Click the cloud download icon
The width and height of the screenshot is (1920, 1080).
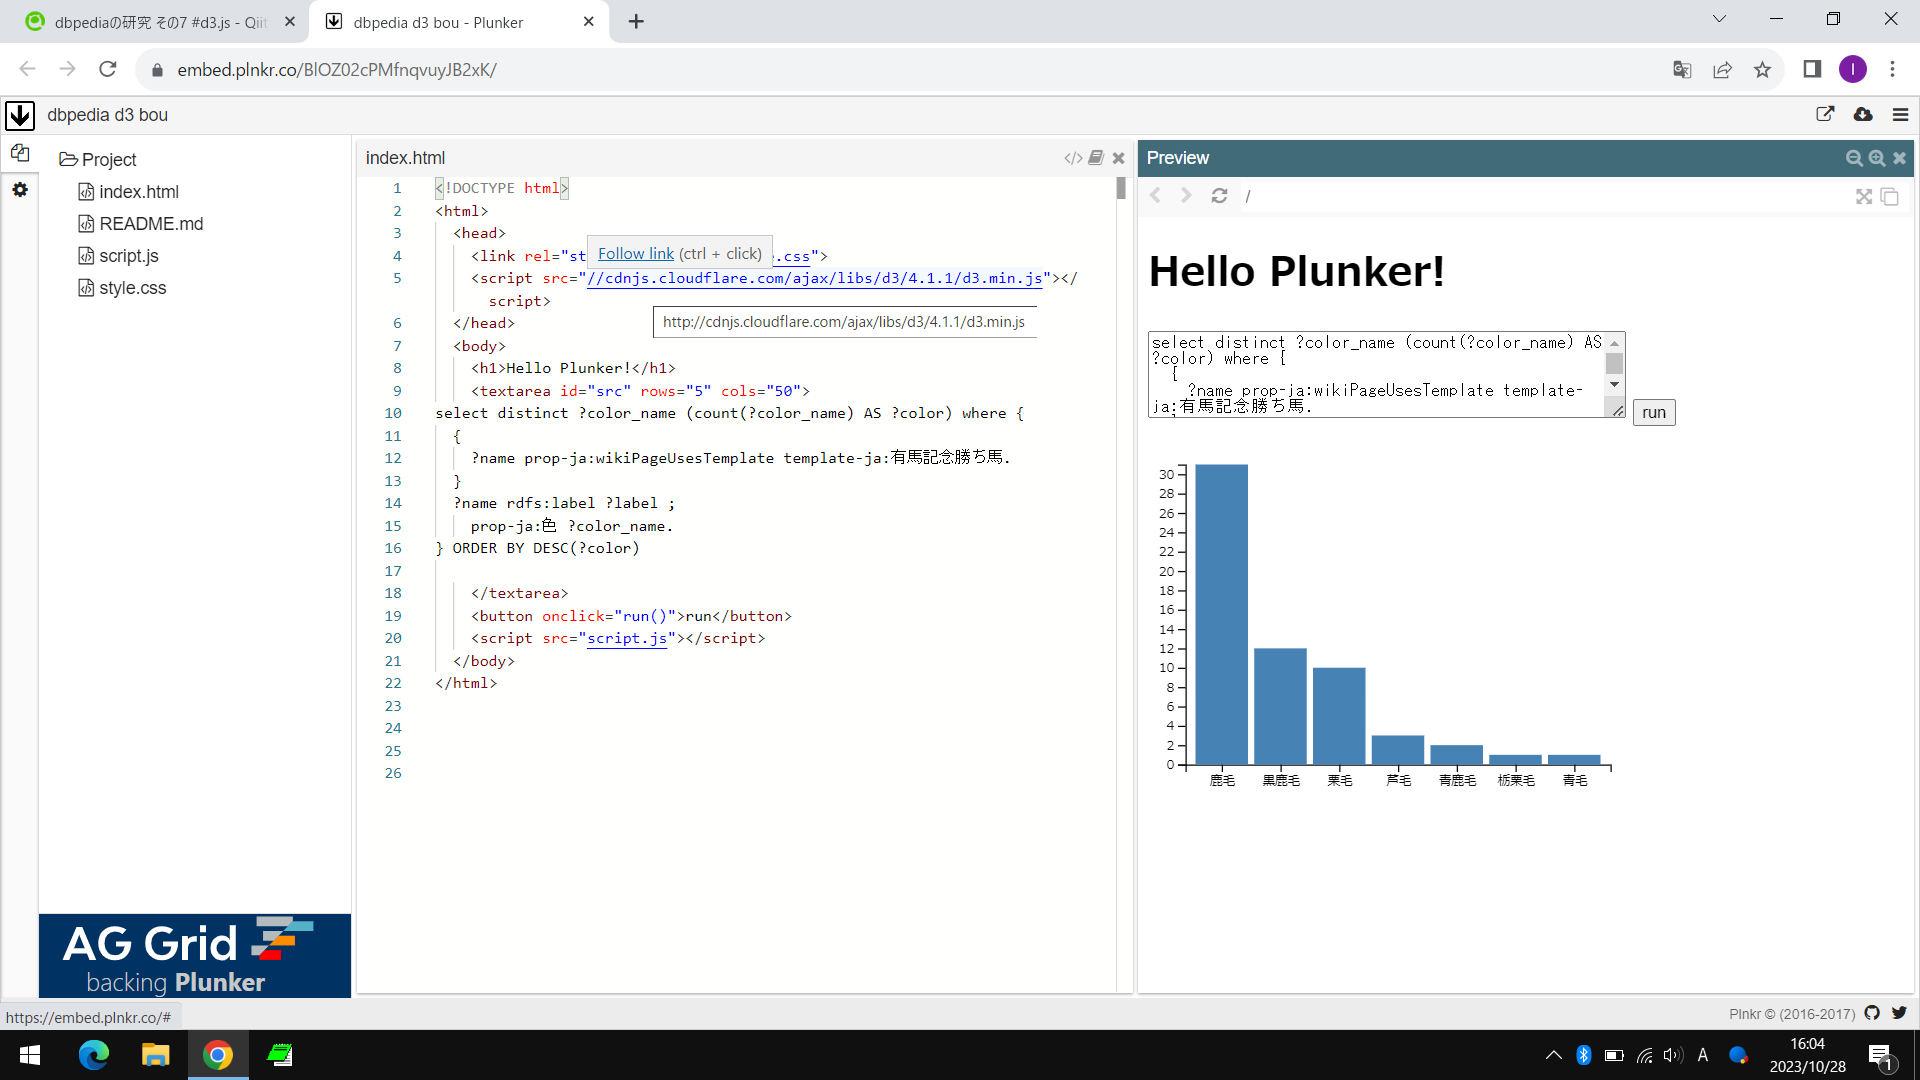1863,115
